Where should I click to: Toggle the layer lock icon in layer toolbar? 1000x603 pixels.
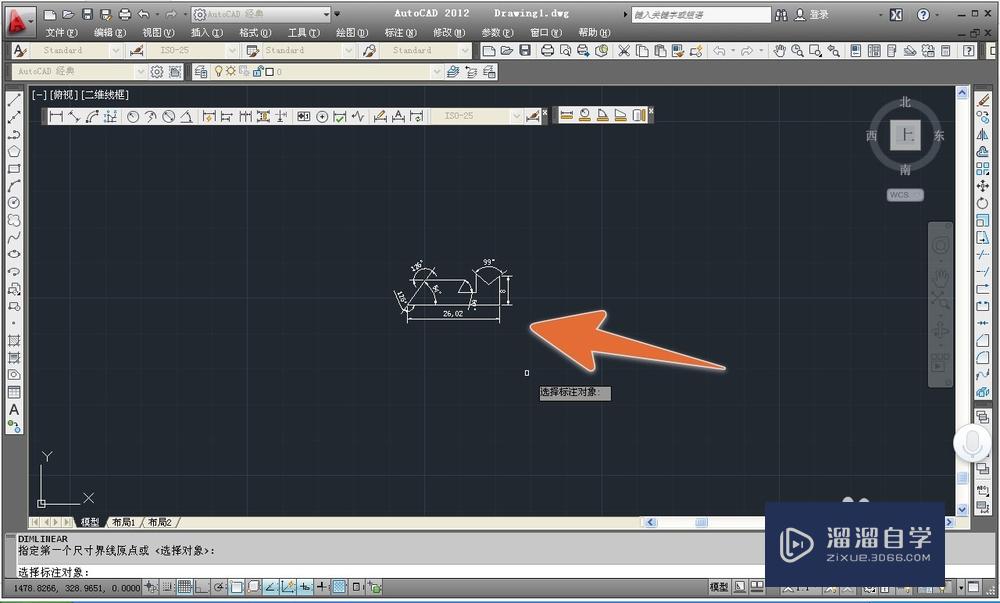(258, 71)
